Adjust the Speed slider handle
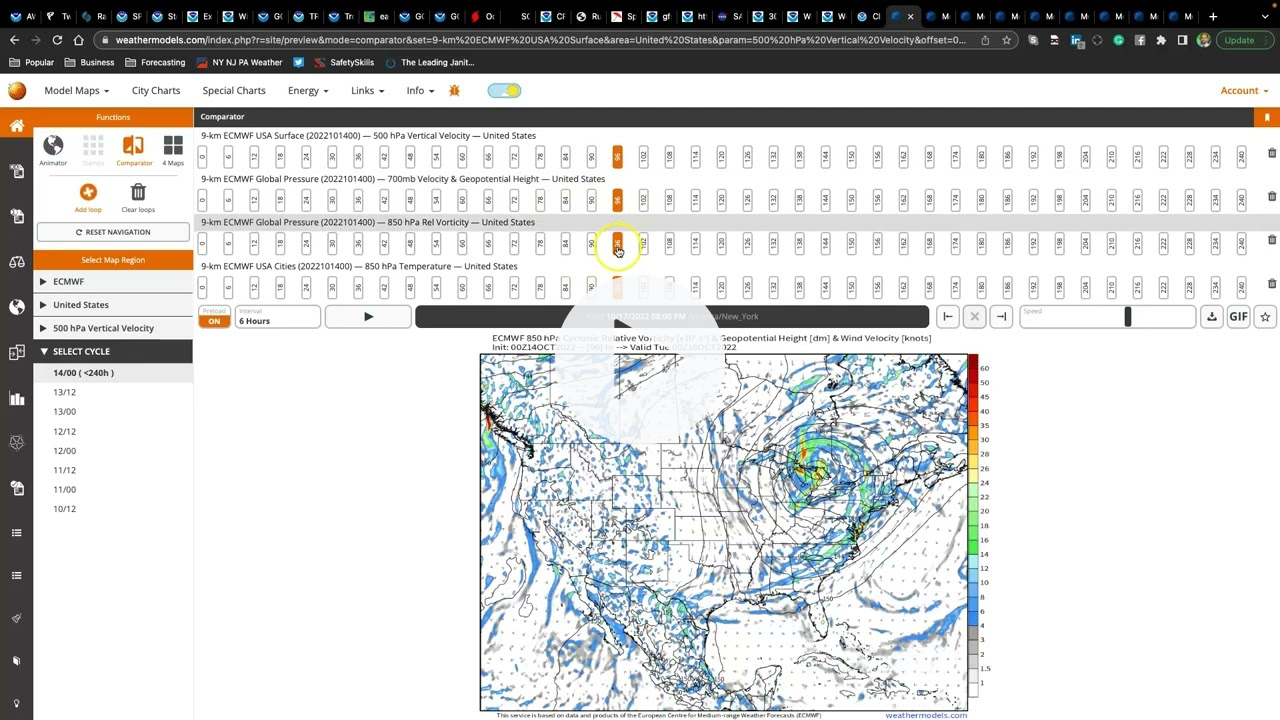The height and width of the screenshot is (720, 1280). 1127,317
